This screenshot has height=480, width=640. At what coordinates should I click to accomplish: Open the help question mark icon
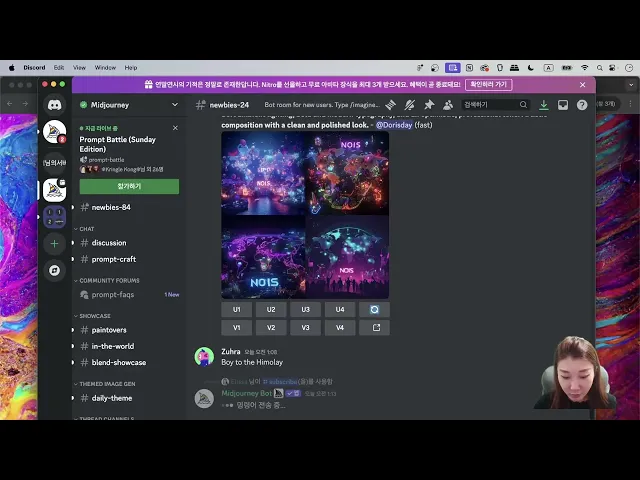click(x=582, y=105)
